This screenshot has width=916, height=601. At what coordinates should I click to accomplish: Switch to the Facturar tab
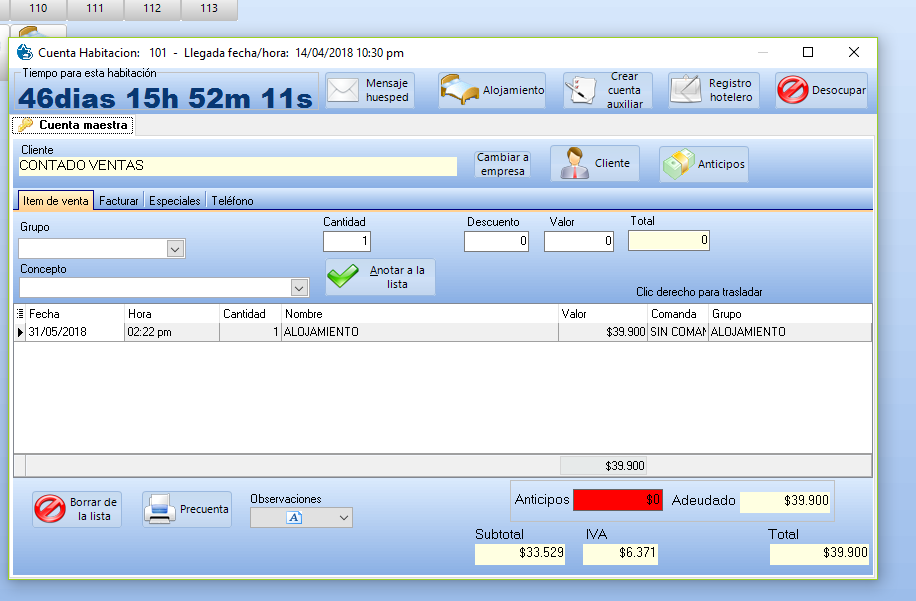pos(119,201)
